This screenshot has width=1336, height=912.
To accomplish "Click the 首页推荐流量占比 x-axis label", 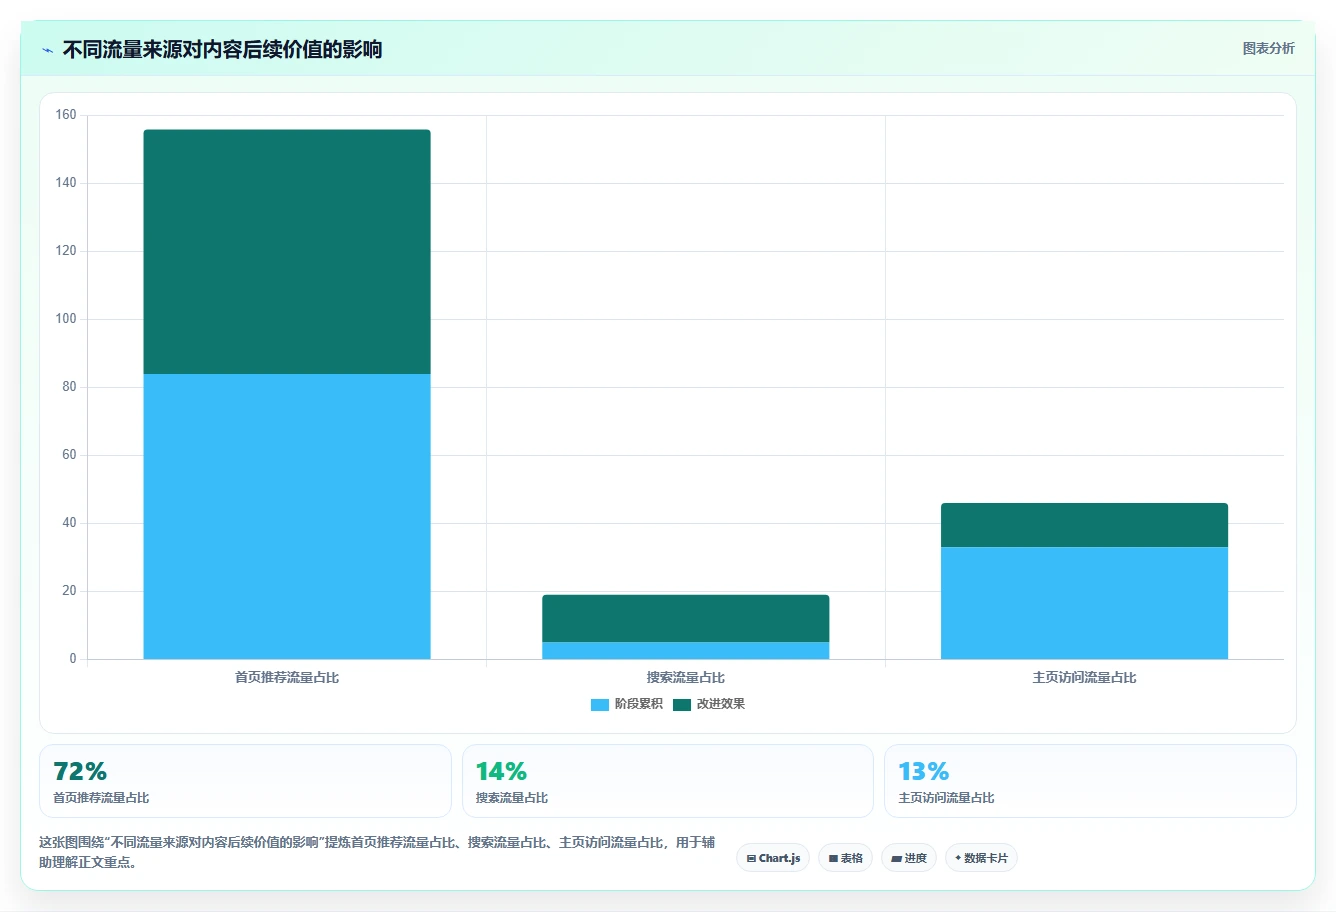I will pyautogui.click(x=287, y=678).
